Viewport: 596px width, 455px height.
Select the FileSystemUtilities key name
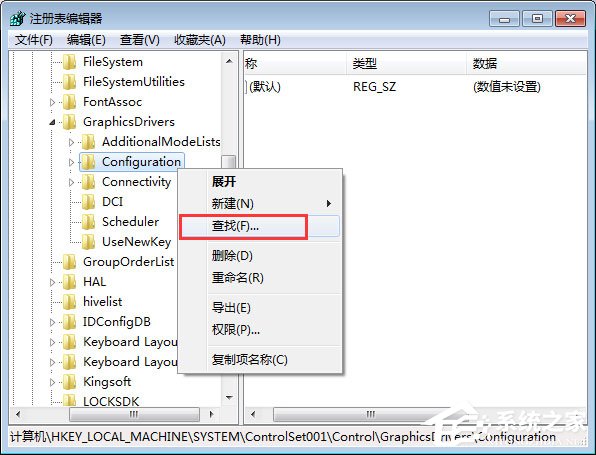(x=134, y=82)
